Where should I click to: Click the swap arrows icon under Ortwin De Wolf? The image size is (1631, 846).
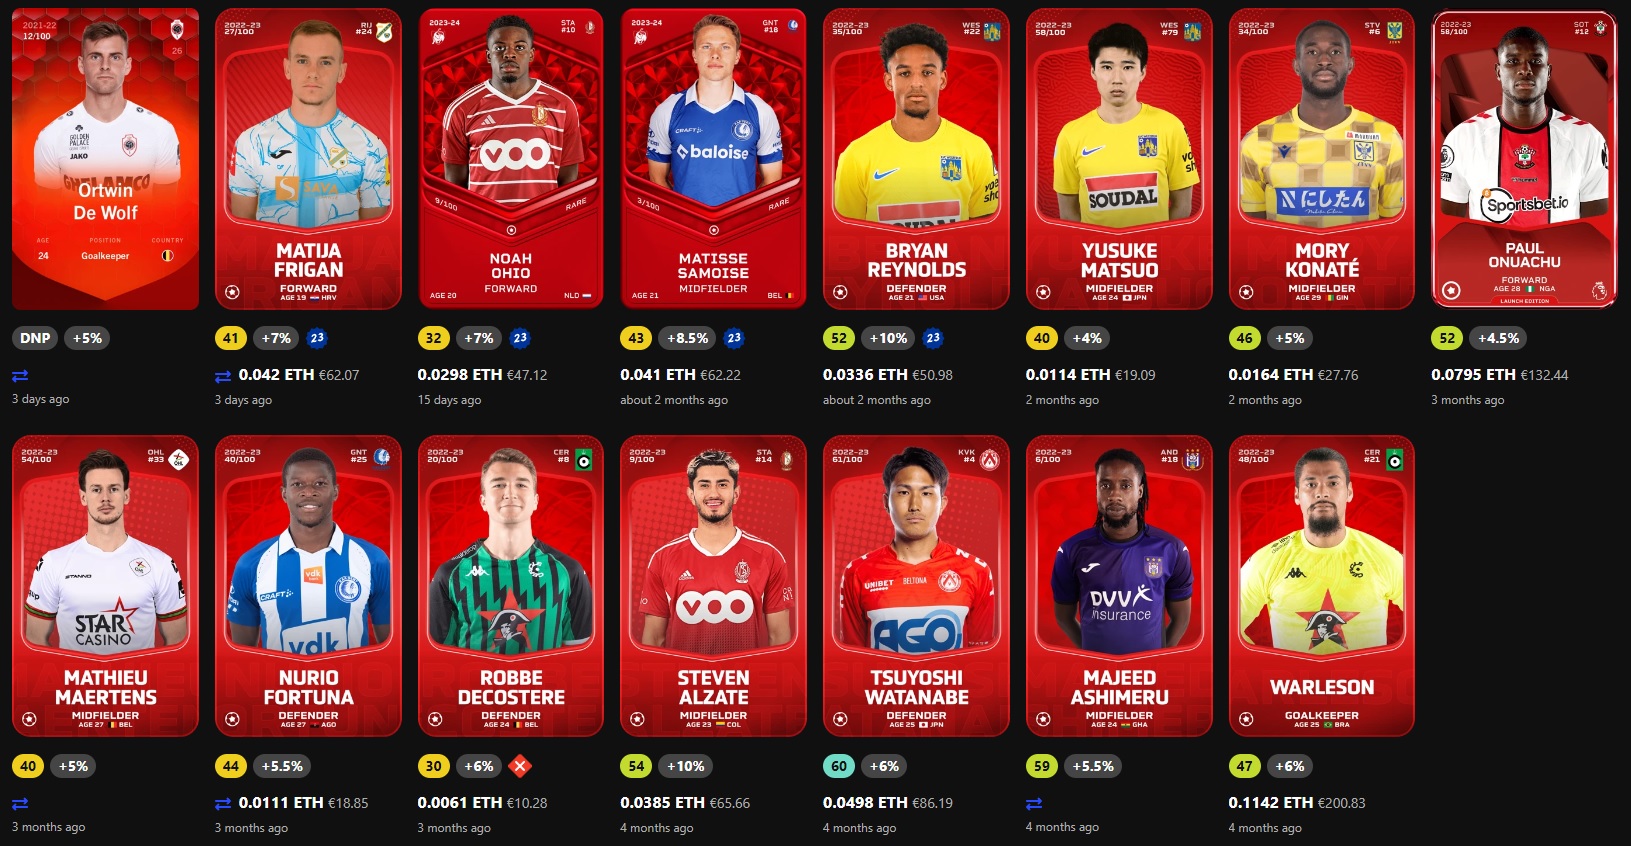(20, 376)
